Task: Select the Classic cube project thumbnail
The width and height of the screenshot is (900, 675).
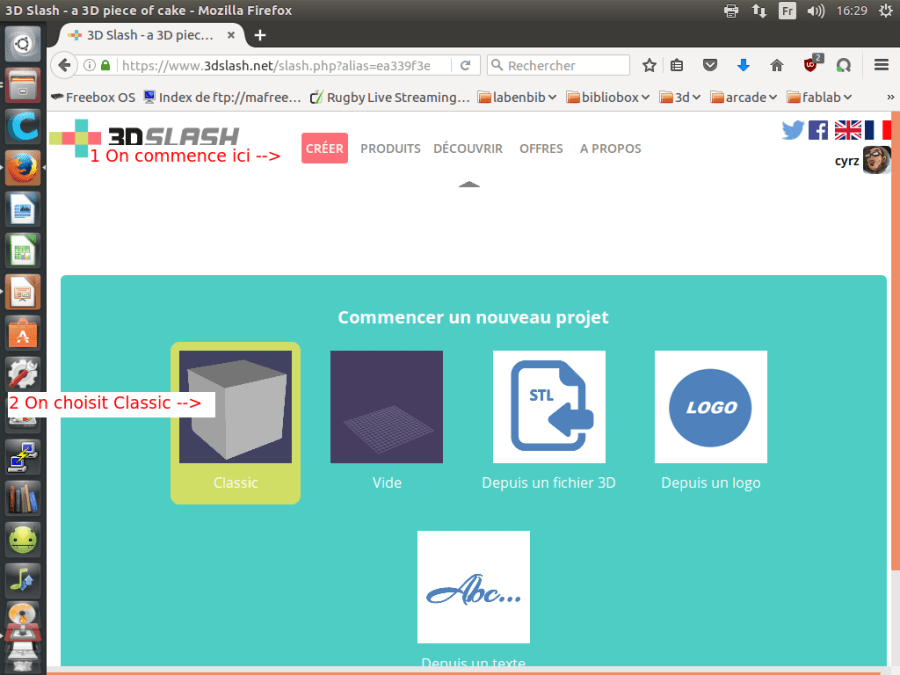Action: click(x=235, y=407)
